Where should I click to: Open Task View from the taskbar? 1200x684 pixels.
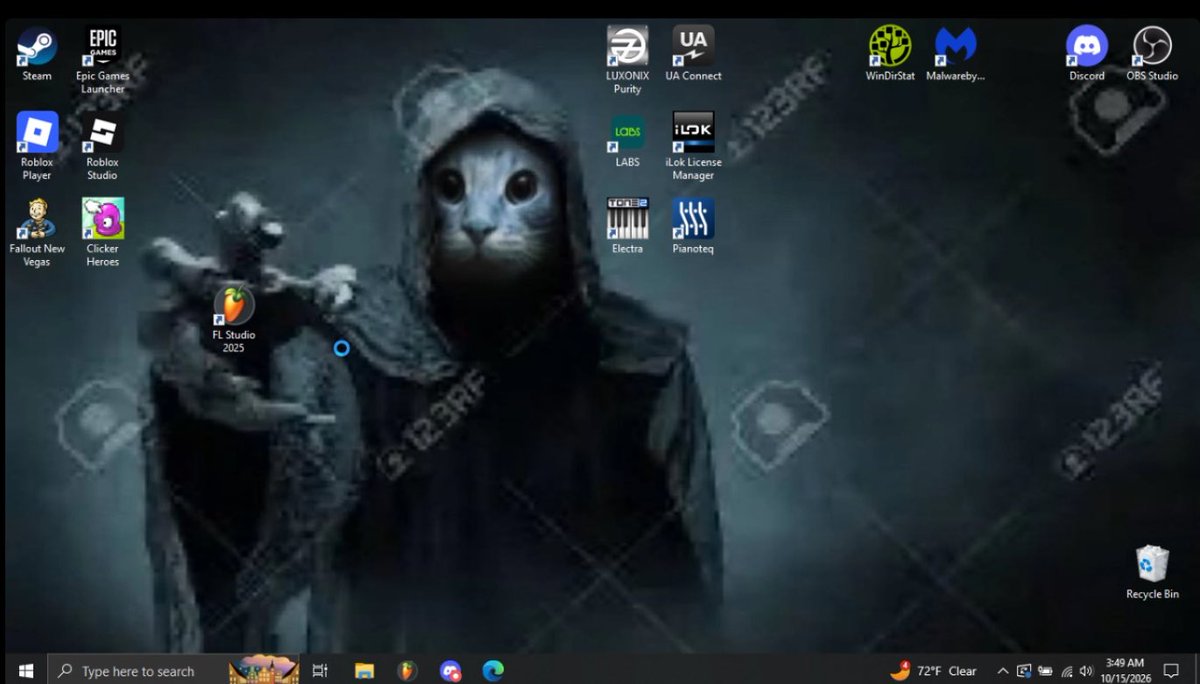coord(320,670)
